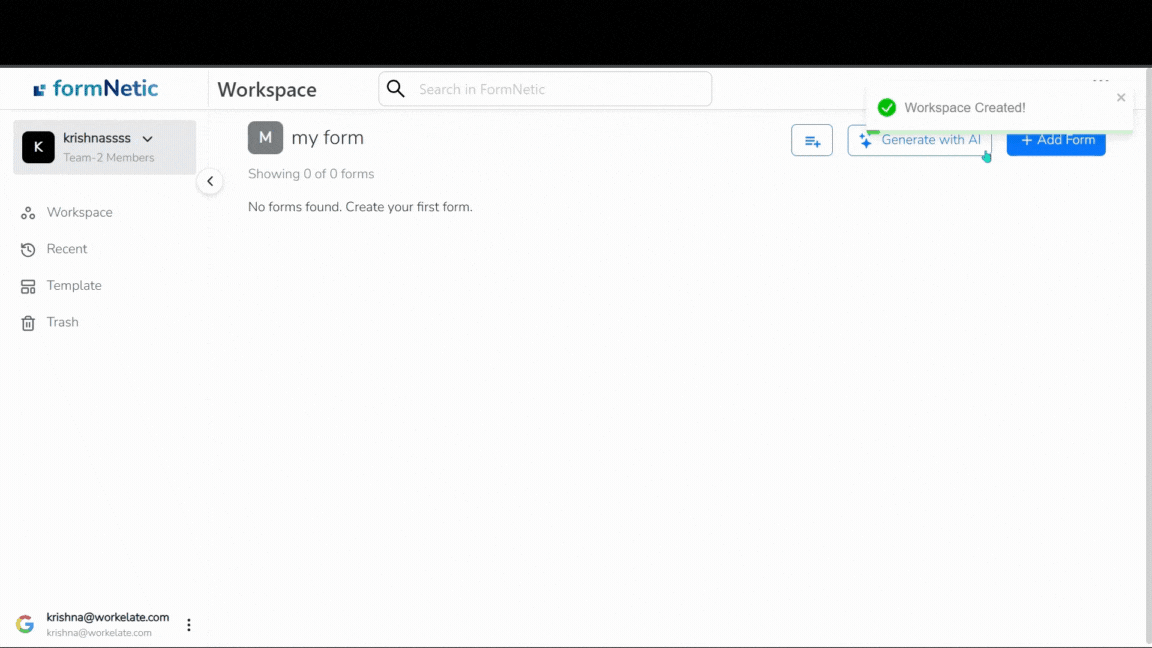Image resolution: width=1152 pixels, height=648 pixels.
Task: Open the top-right three-dot menu
Action: click(1100, 79)
